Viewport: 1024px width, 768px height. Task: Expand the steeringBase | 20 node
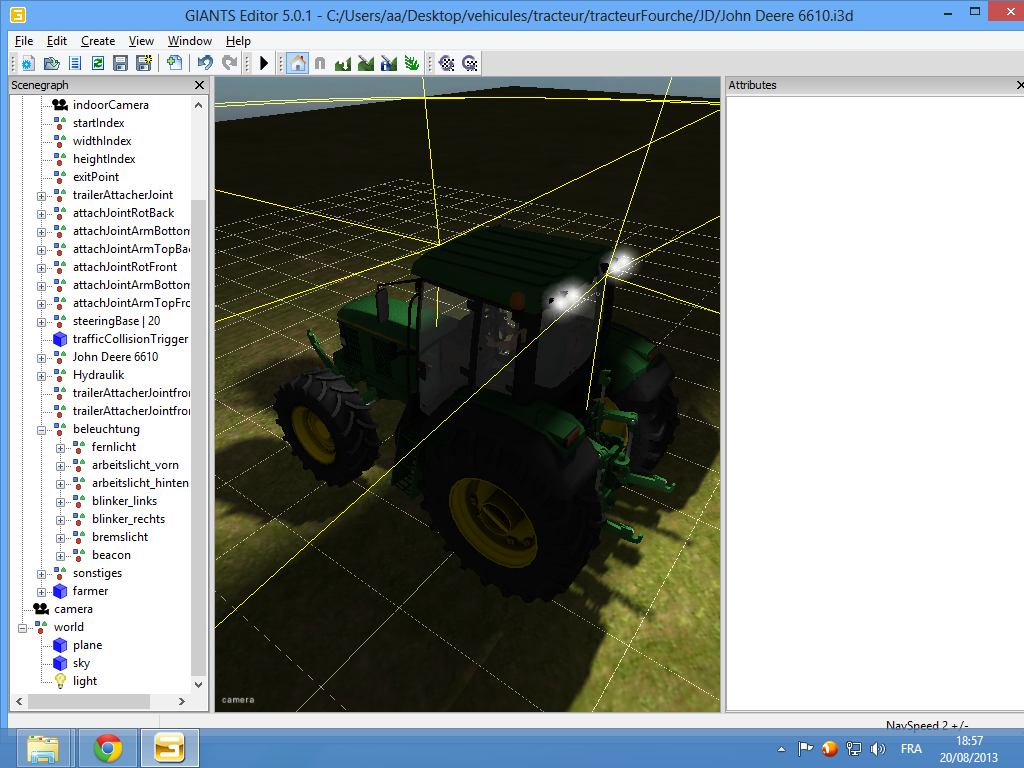tap(41, 322)
